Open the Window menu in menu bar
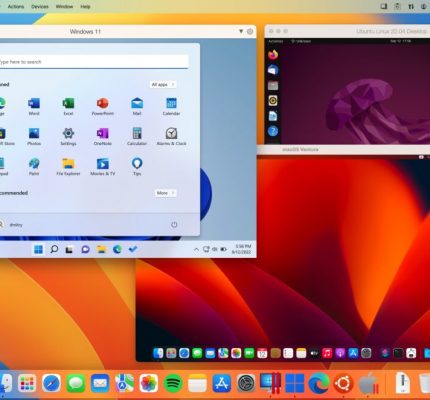This screenshot has height=400, width=430. coord(64,6)
